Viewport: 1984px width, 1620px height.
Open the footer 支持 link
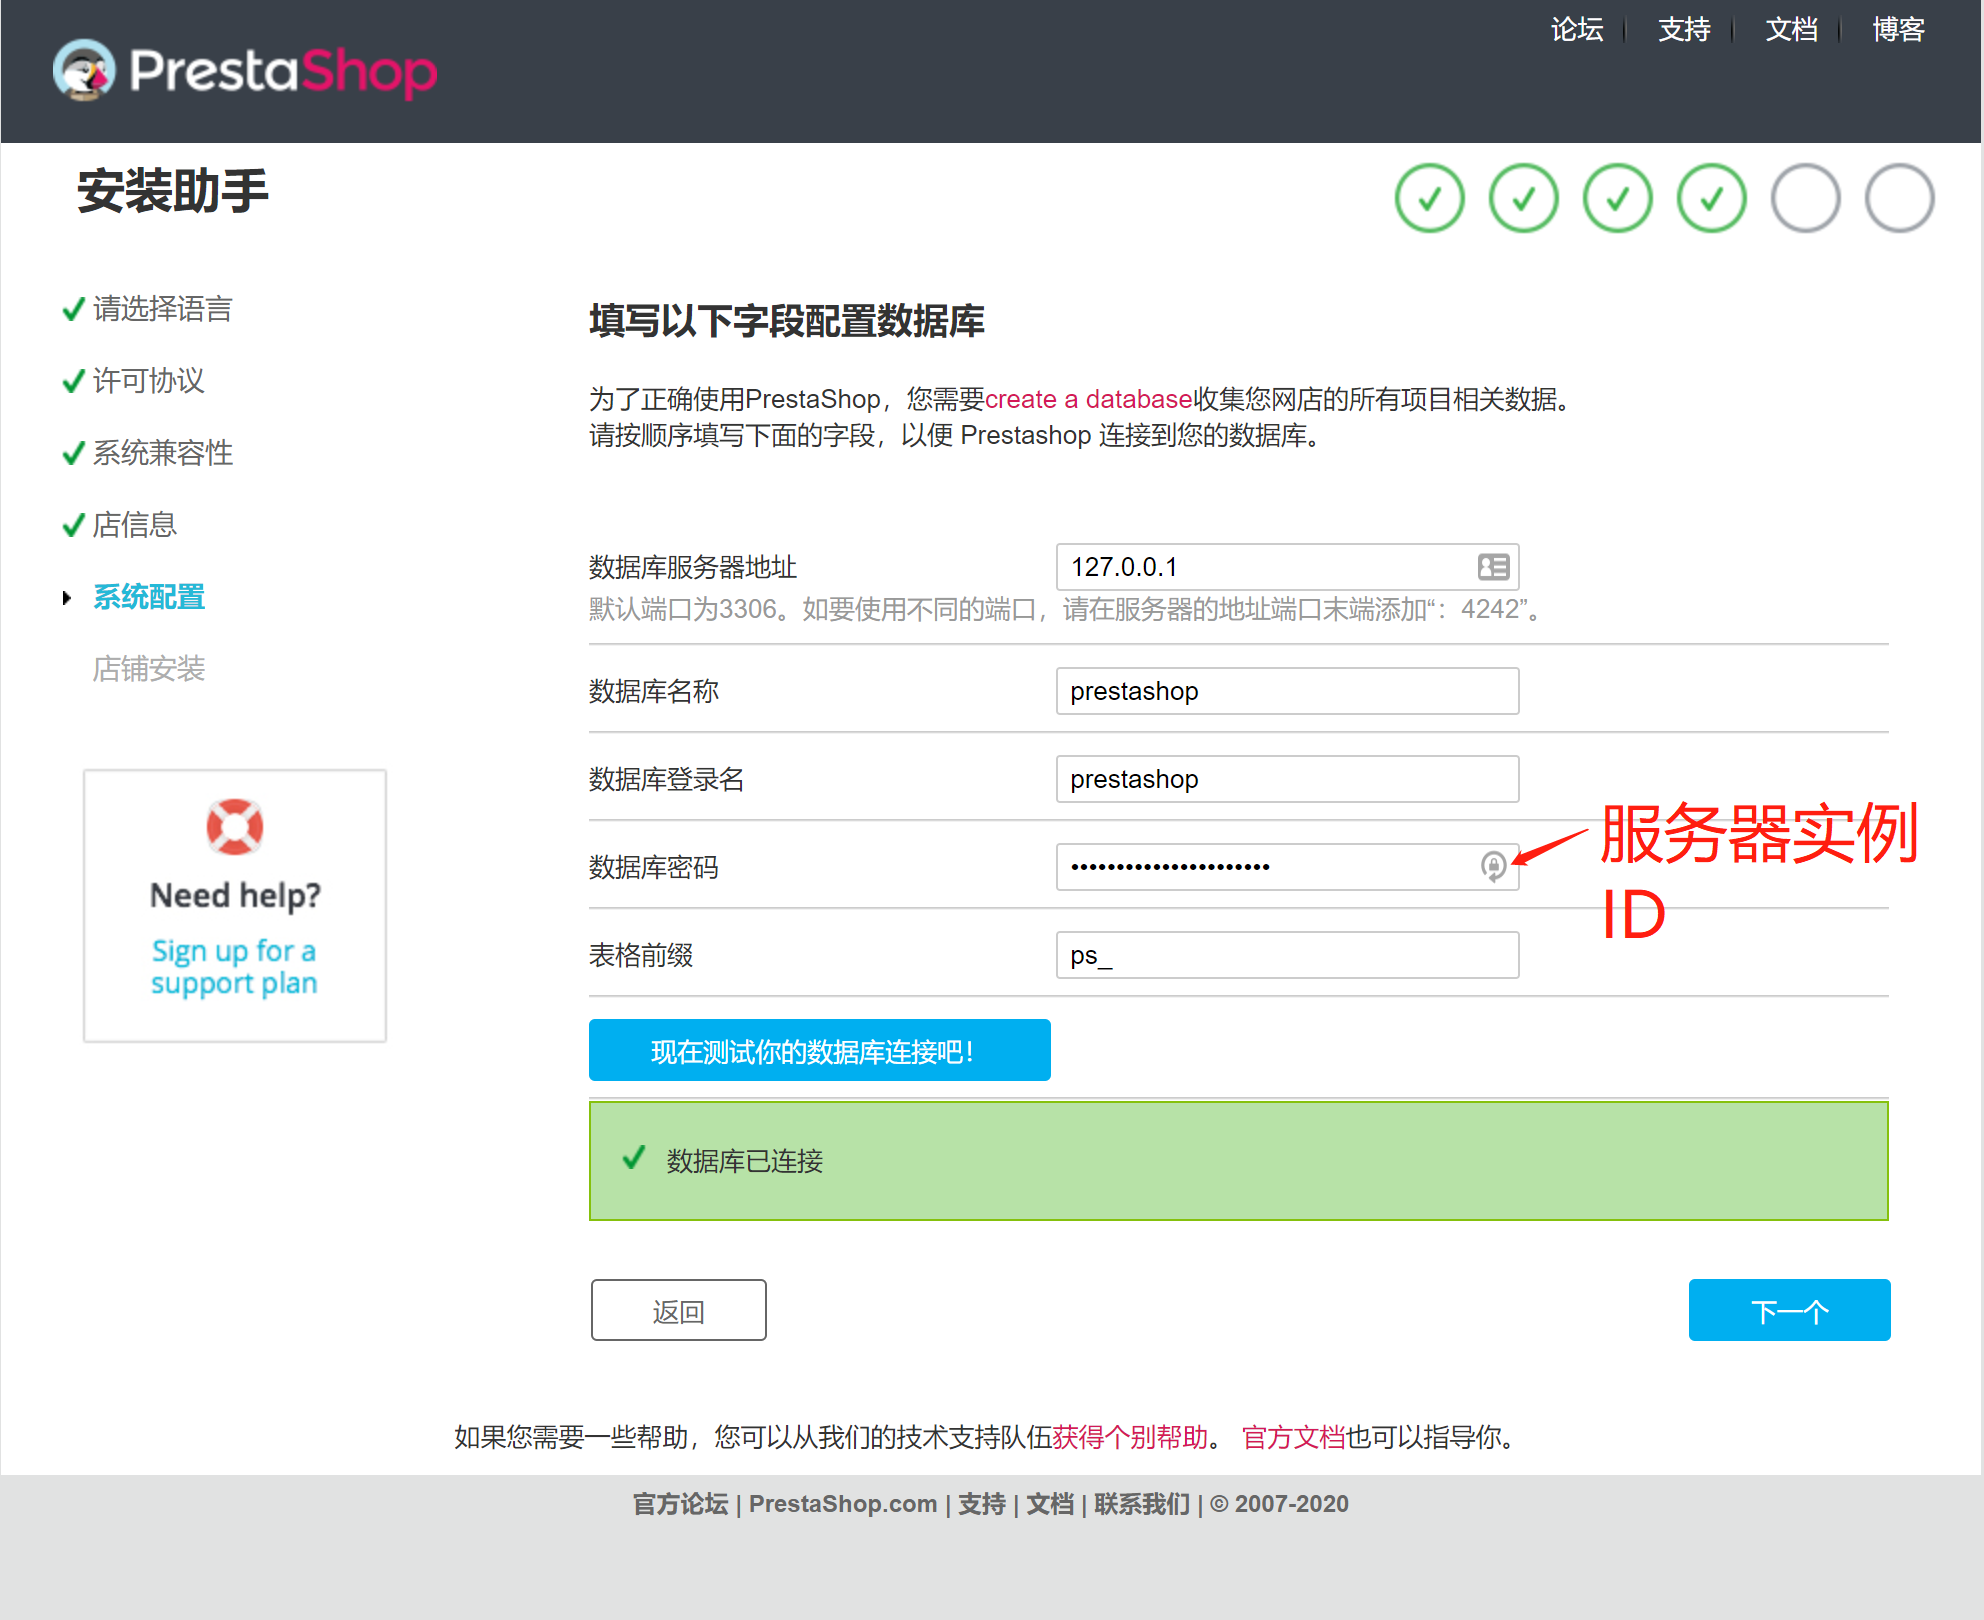(982, 1504)
